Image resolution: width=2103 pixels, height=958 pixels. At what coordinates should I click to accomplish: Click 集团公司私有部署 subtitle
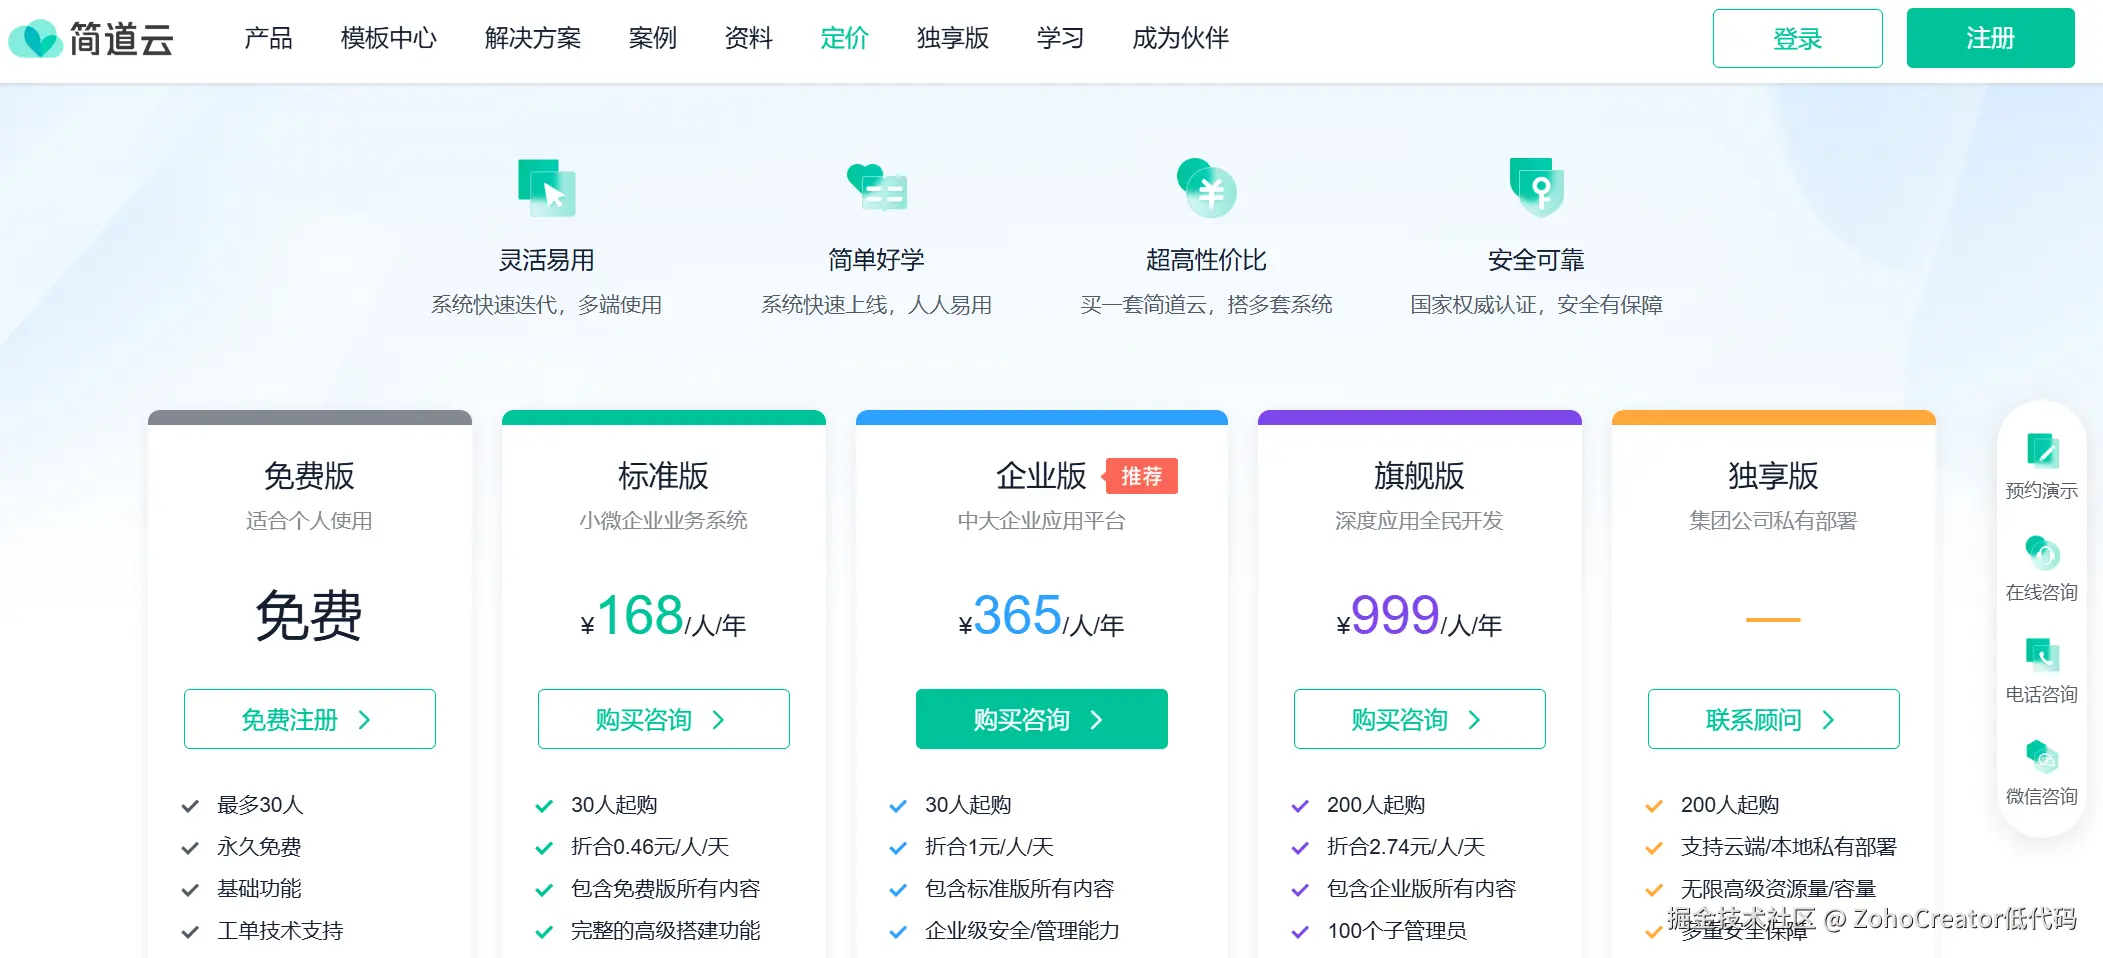pyautogui.click(x=1773, y=521)
